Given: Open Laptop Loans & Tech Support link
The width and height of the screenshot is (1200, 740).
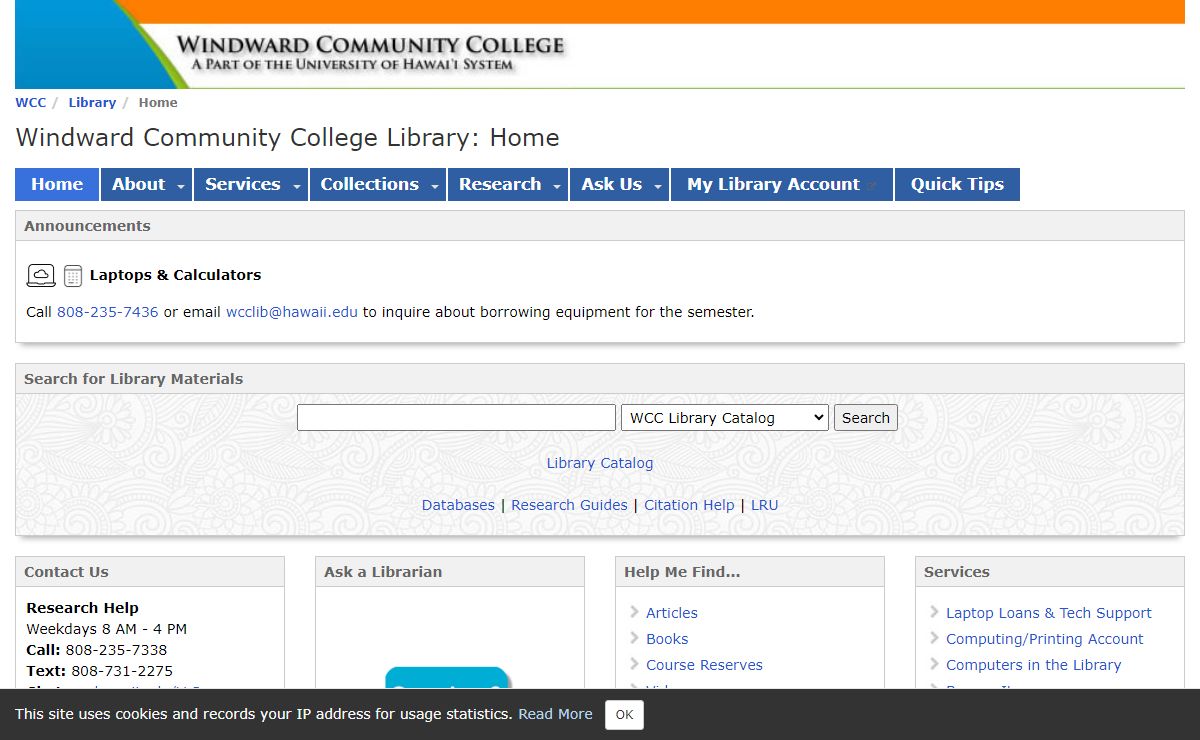Looking at the screenshot, I should click(1049, 613).
